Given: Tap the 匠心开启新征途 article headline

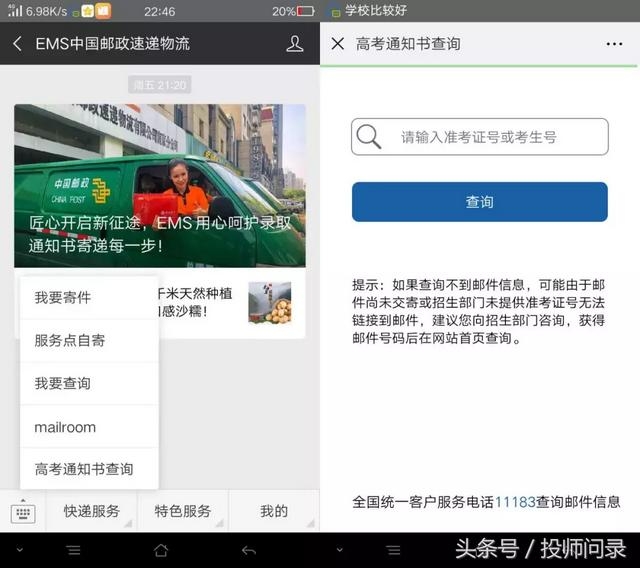Looking at the screenshot, I should (x=160, y=234).
